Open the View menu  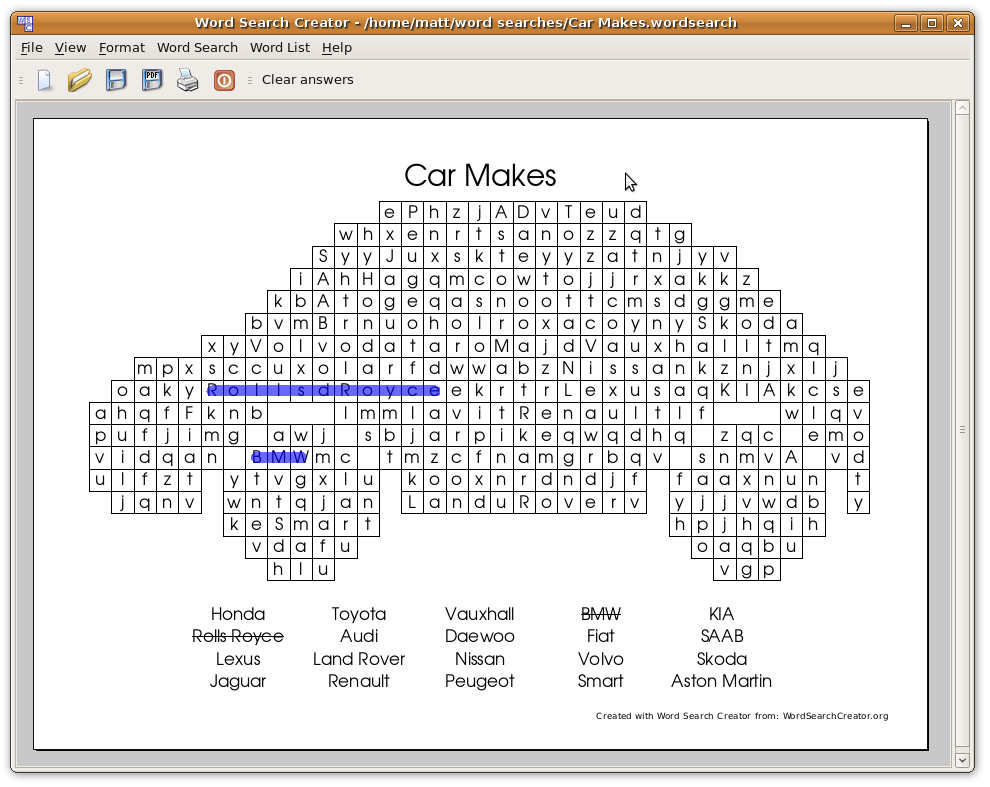pyautogui.click(x=70, y=47)
